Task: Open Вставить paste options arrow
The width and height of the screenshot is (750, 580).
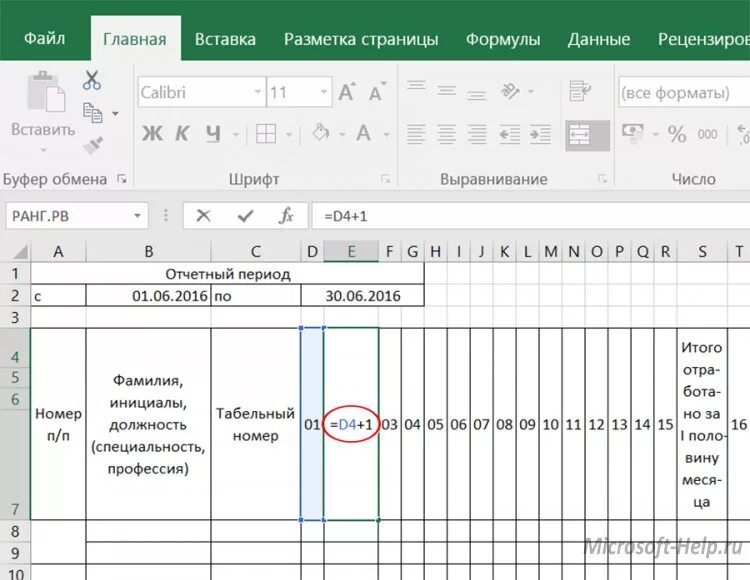Action: click(44, 150)
